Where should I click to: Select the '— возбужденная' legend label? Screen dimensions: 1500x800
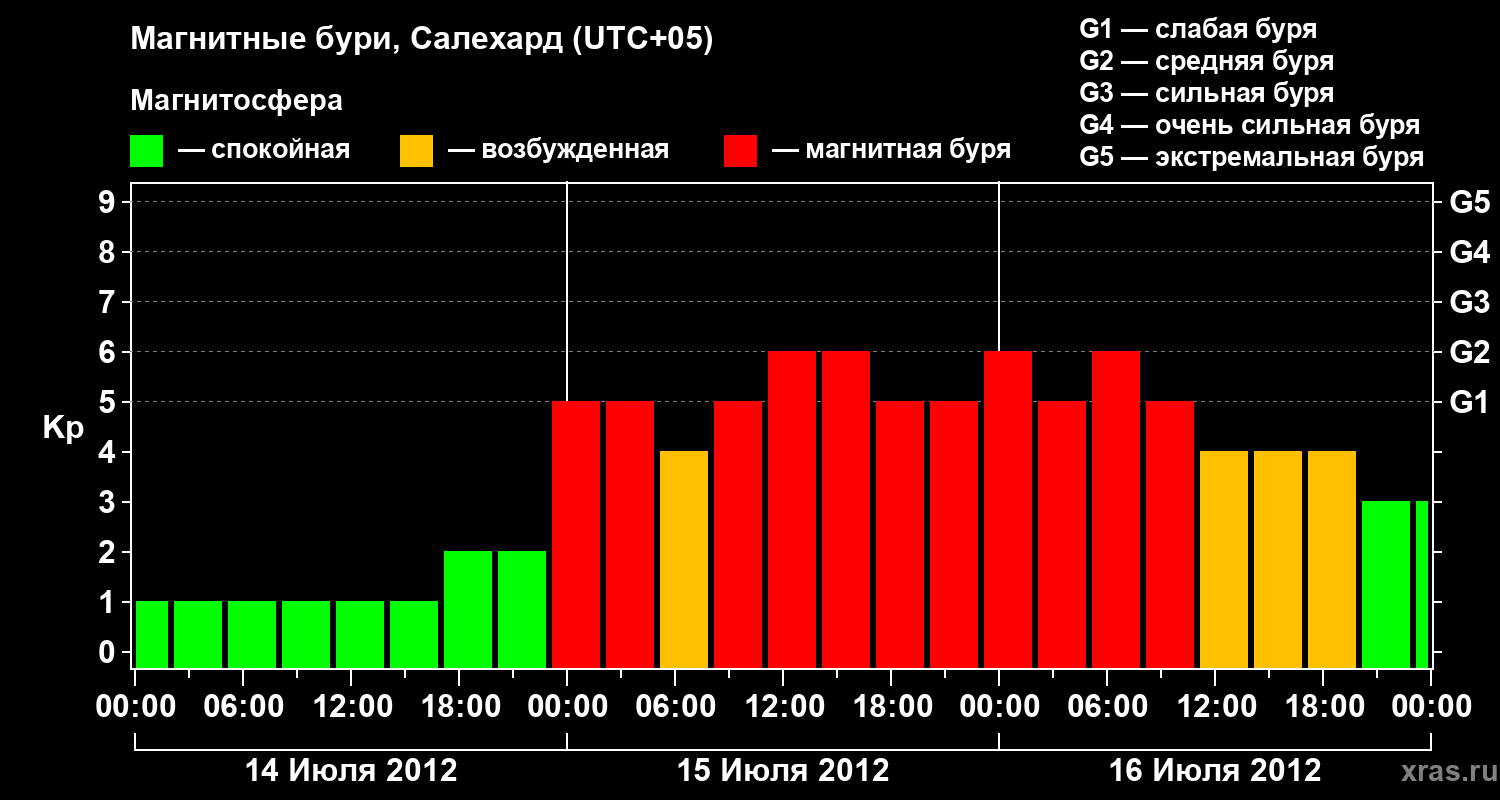click(558, 150)
